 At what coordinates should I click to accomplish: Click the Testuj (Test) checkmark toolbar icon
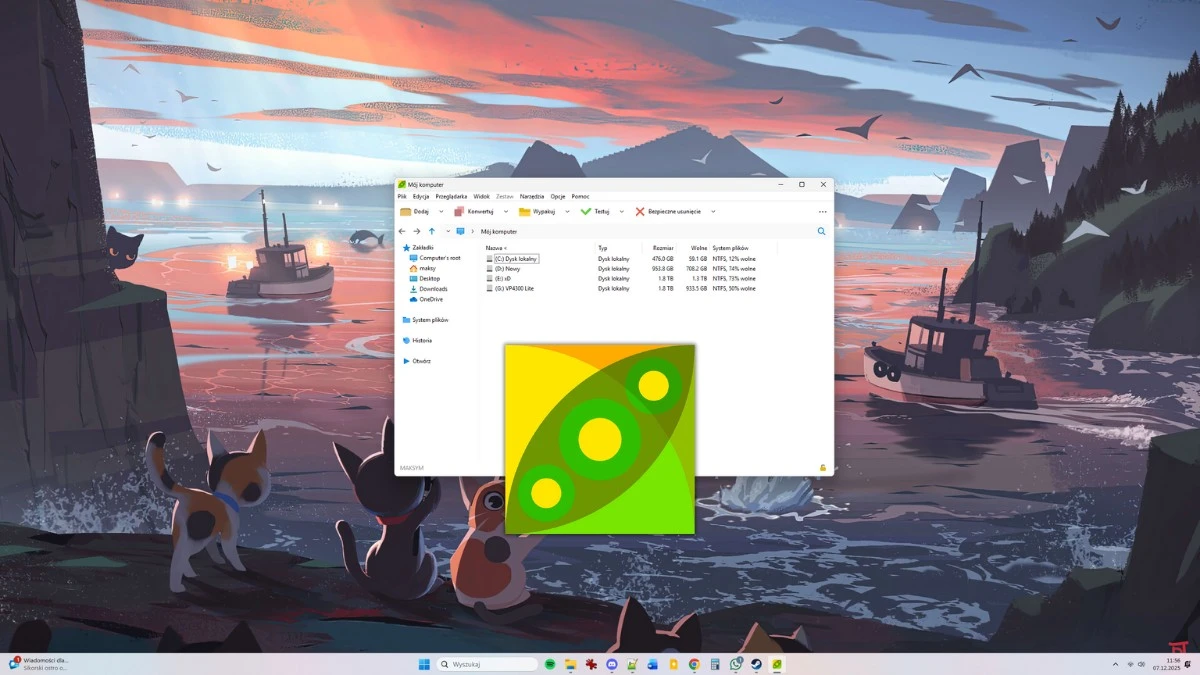[x=584, y=211]
